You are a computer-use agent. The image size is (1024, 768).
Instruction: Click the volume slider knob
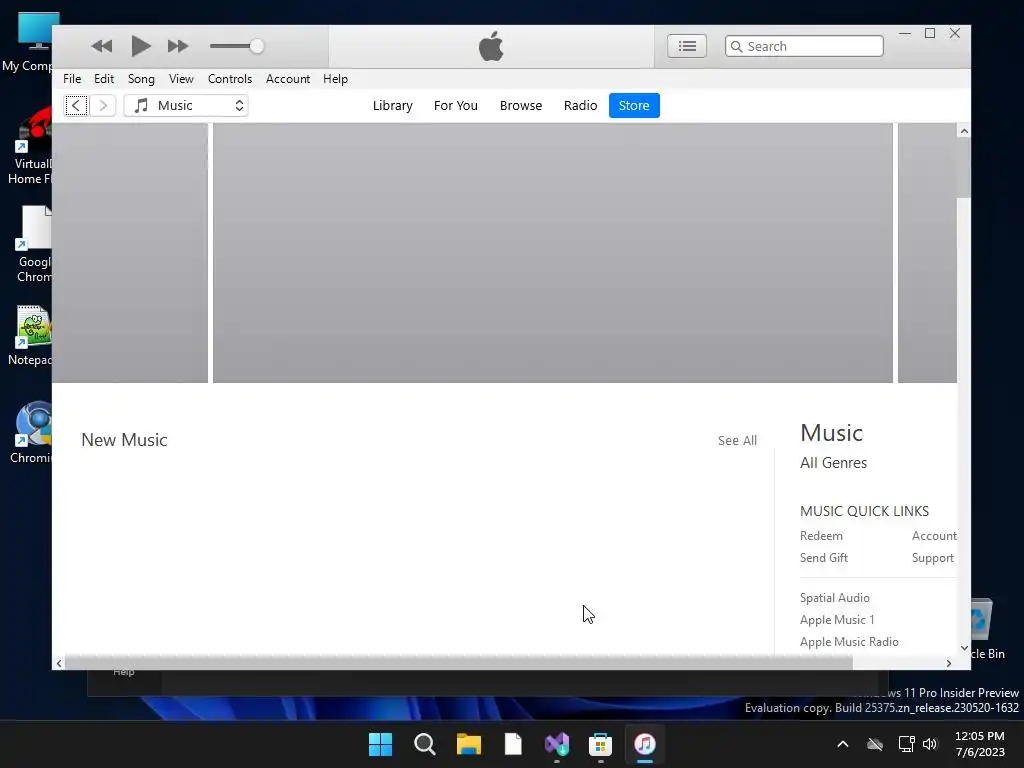pos(257,46)
